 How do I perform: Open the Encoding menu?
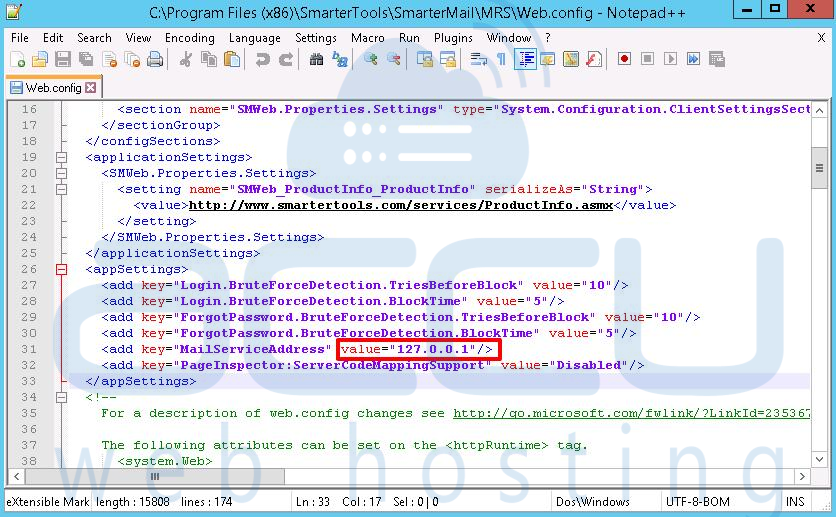tap(189, 38)
